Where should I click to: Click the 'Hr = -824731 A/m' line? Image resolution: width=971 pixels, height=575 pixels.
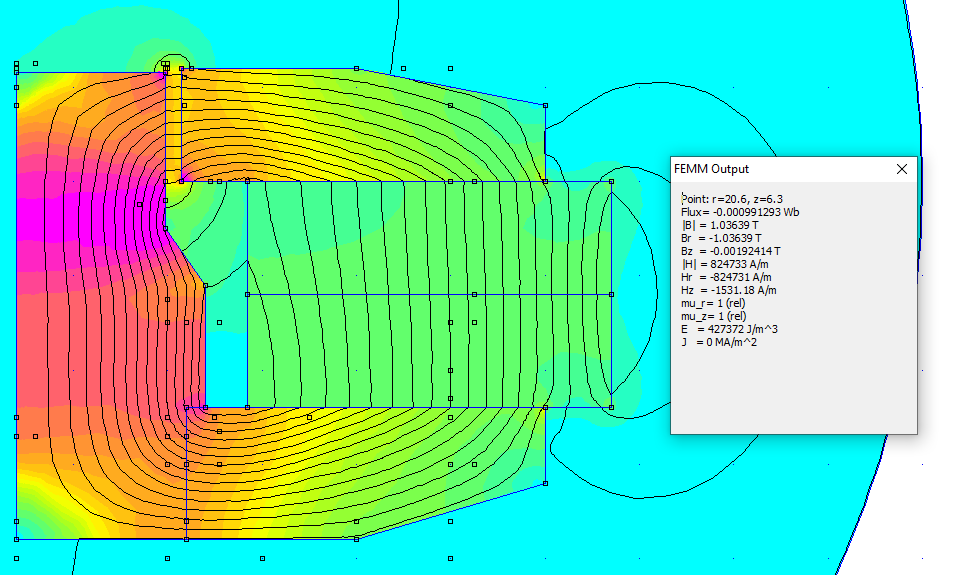[726, 277]
